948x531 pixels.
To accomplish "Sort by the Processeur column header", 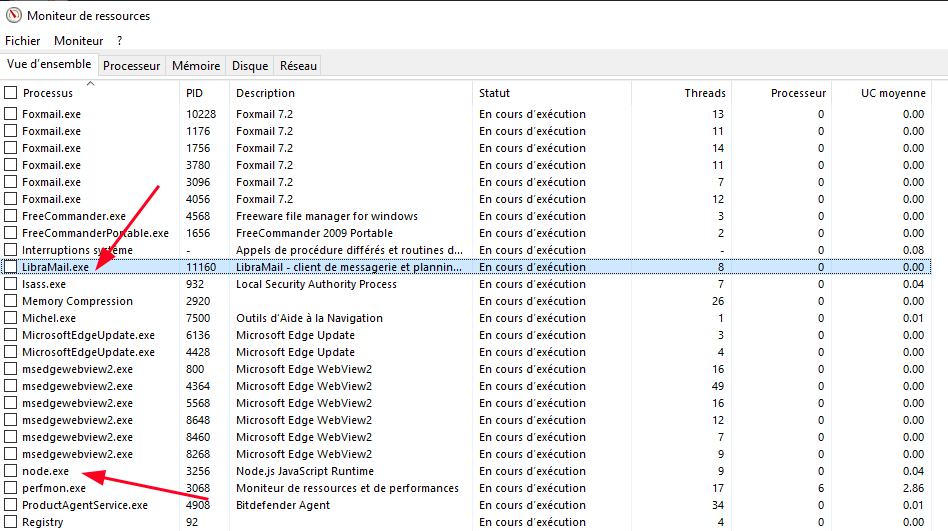I will 798,93.
